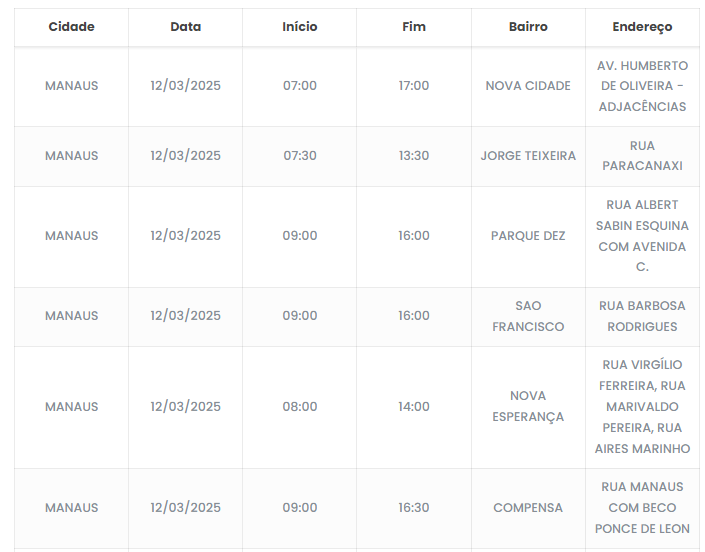Click the Data column header
The height and width of the screenshot is (552, 705).
pos(185,27)
